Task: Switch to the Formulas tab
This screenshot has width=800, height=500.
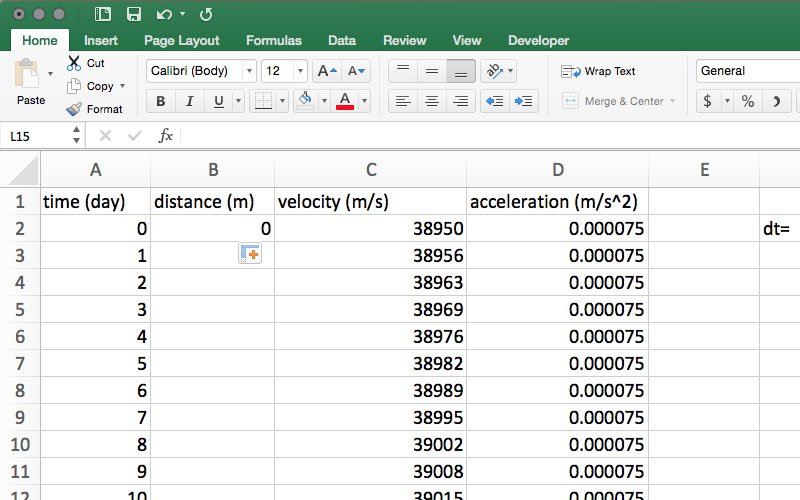Action: click(273, 41)
